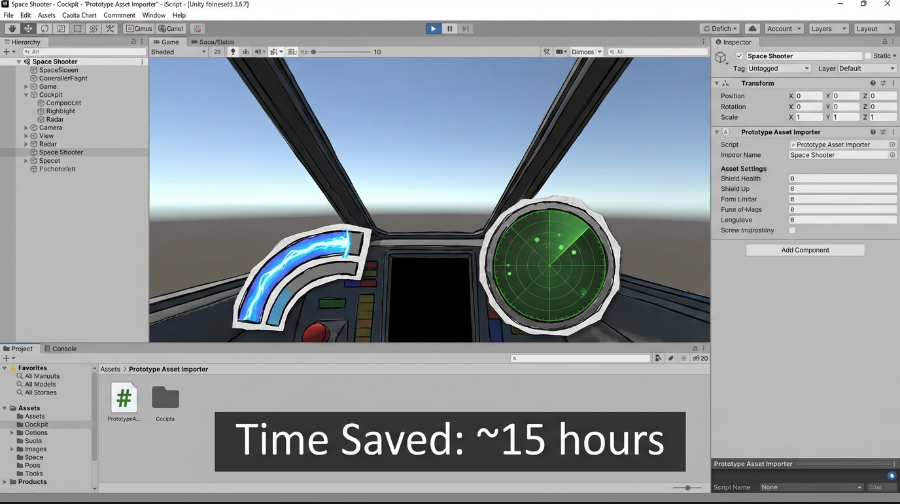This screenshot has width=900, height=504.
Task: Select Radar under Cockpit in Hierarchy
Action: (55, 119)
